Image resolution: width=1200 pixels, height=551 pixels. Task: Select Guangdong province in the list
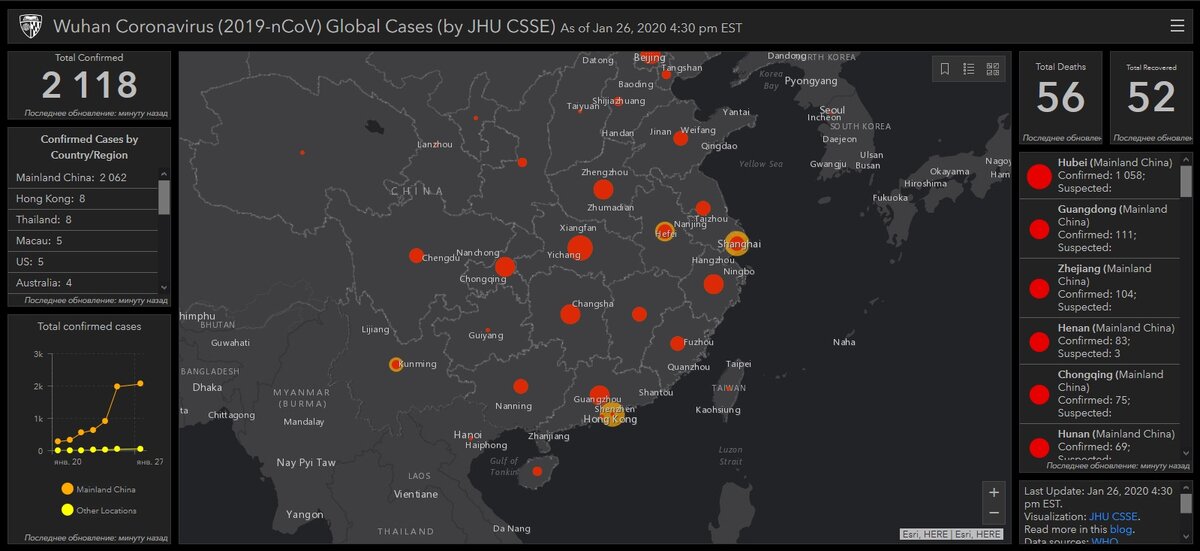pos(1100,228)
